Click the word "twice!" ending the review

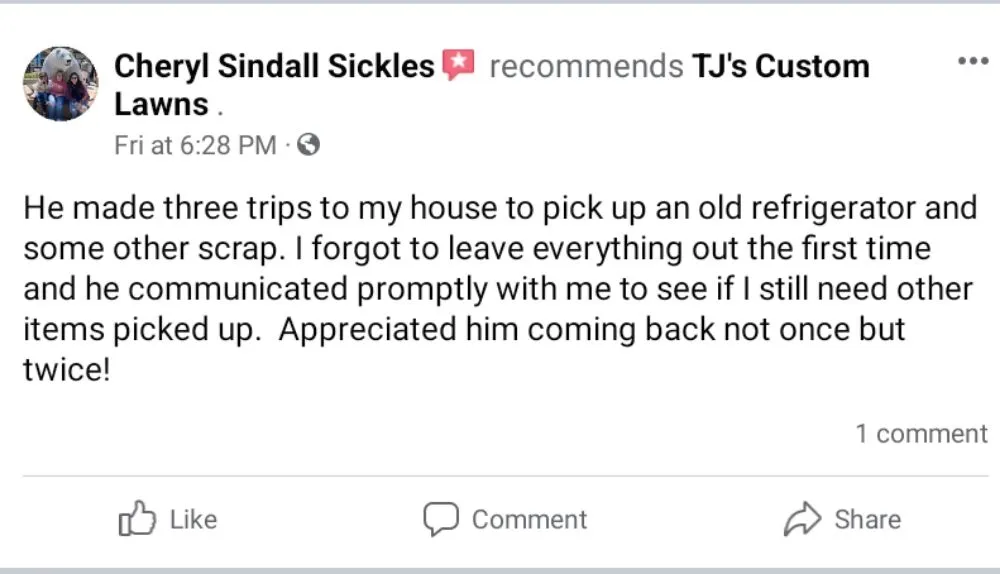point(64,370)
